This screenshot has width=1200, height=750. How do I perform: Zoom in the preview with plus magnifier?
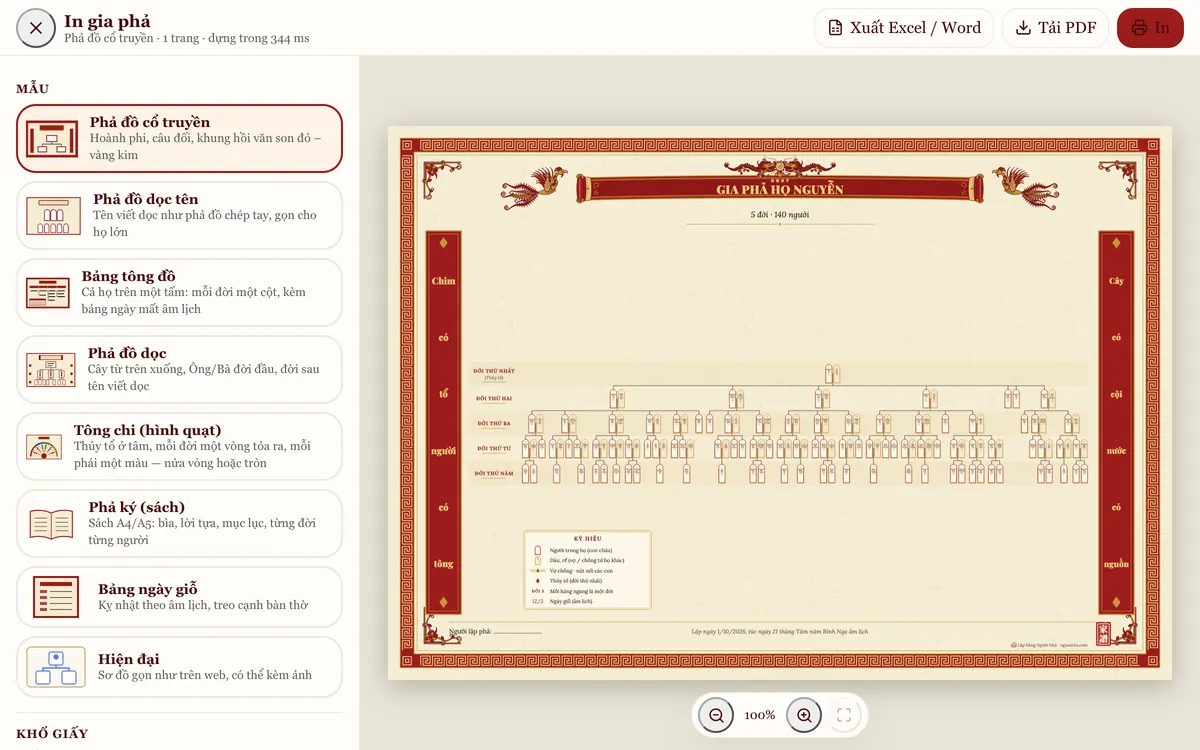point(804,715)
